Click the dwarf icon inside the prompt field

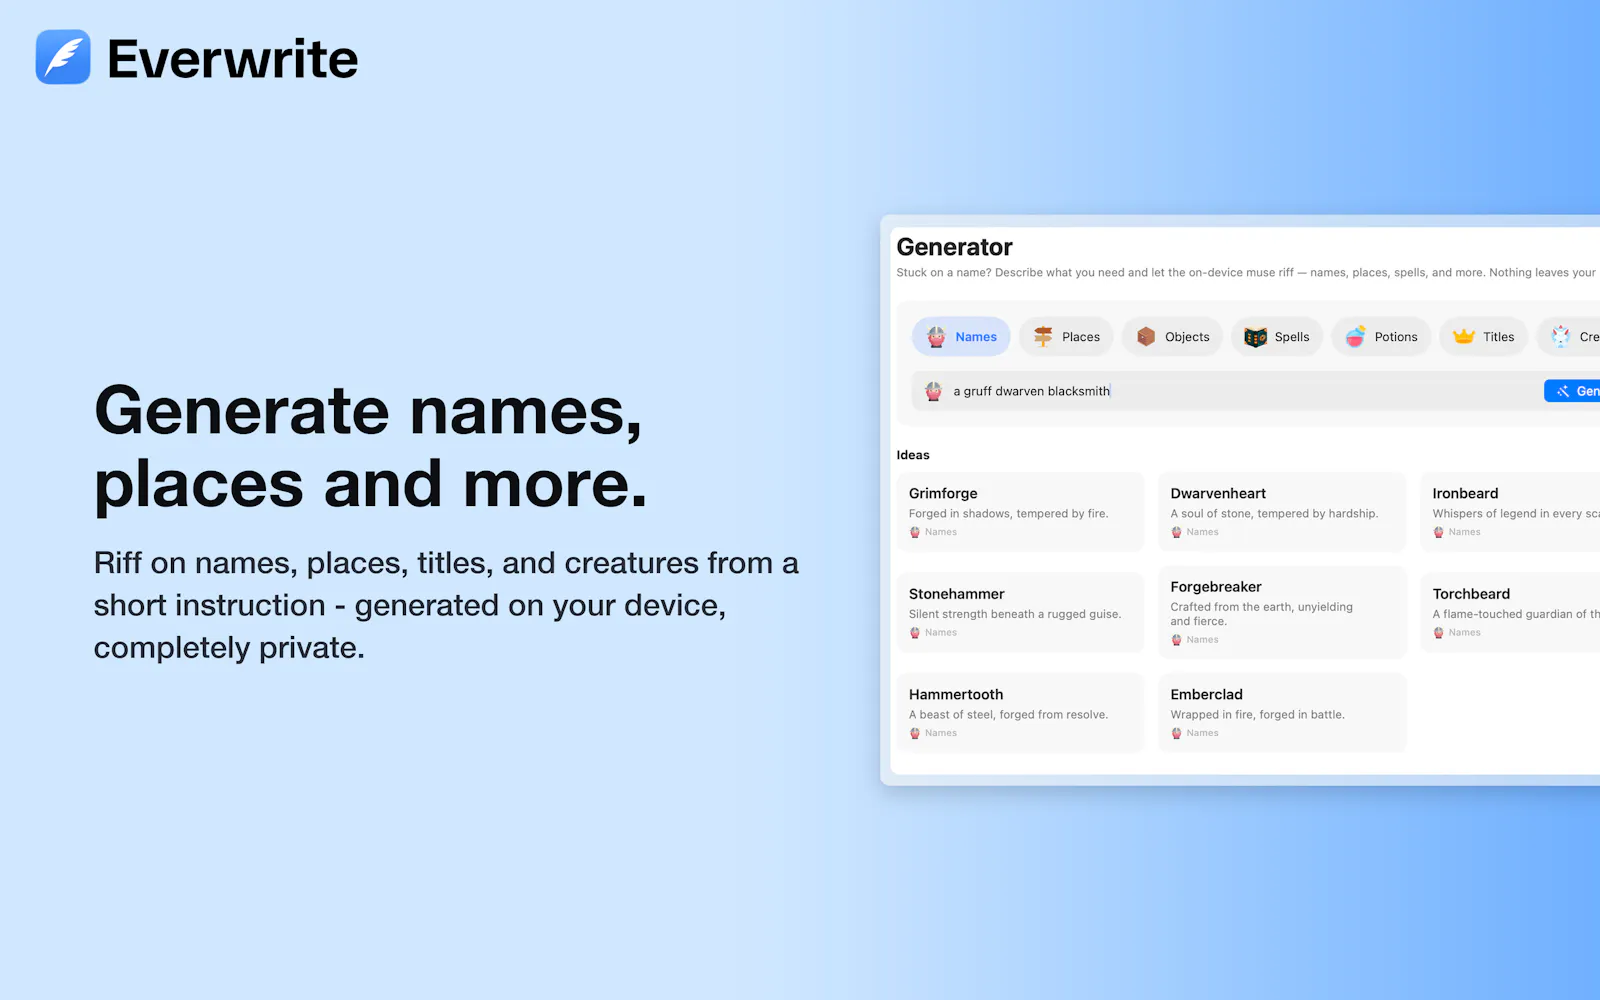(933, 391)
